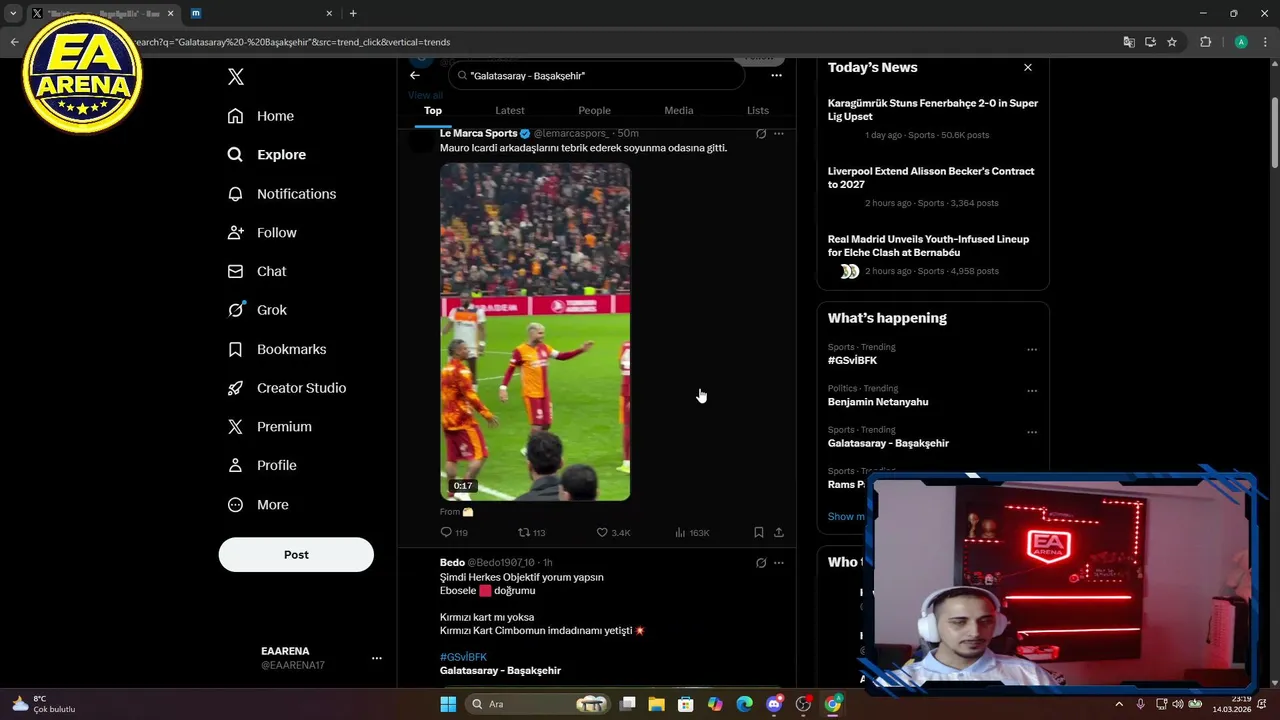
Task: Click the install app icon in address bar
Action: [x=1150, y=42]
